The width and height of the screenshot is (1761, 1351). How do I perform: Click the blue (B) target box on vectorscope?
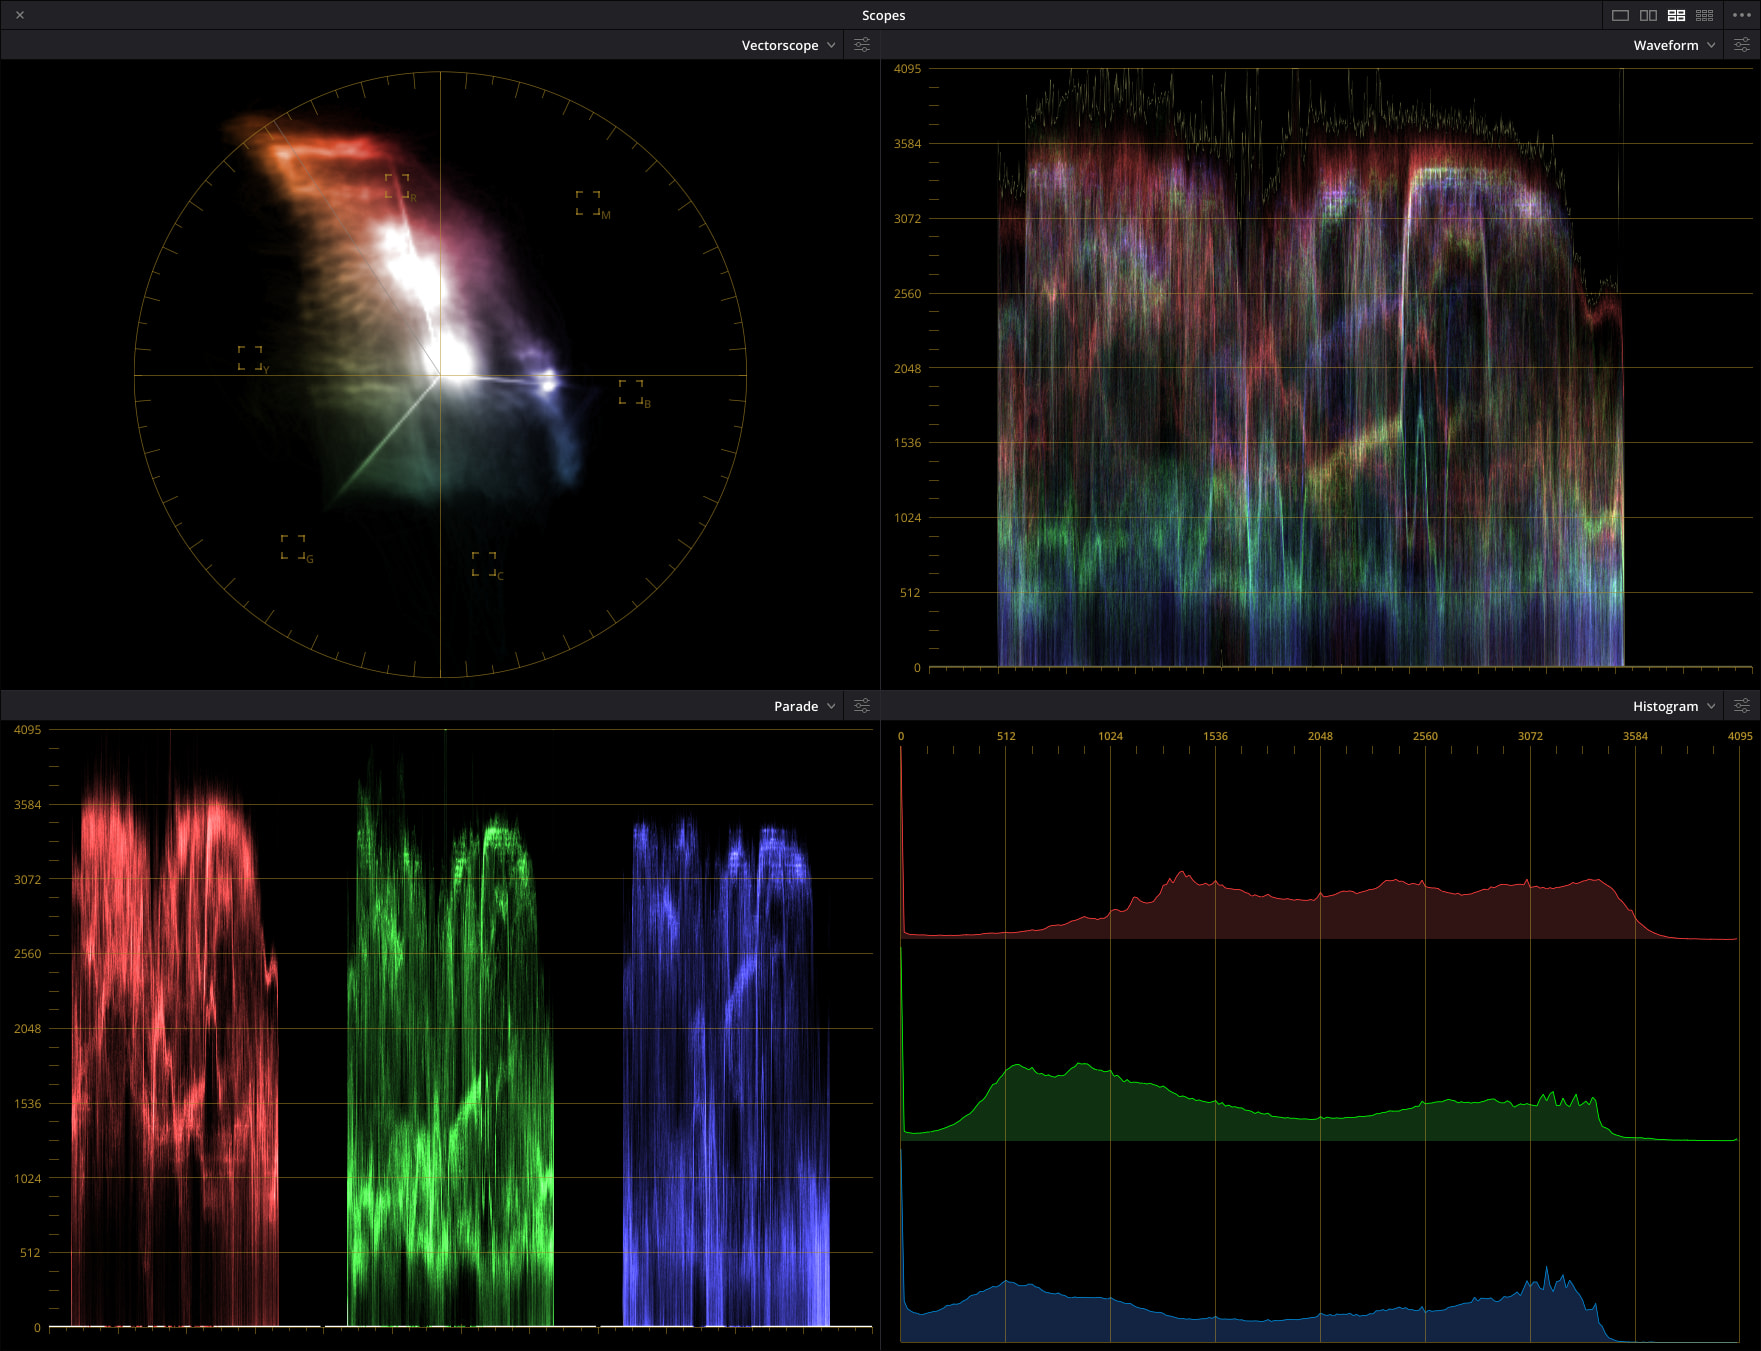pos(631,392)
